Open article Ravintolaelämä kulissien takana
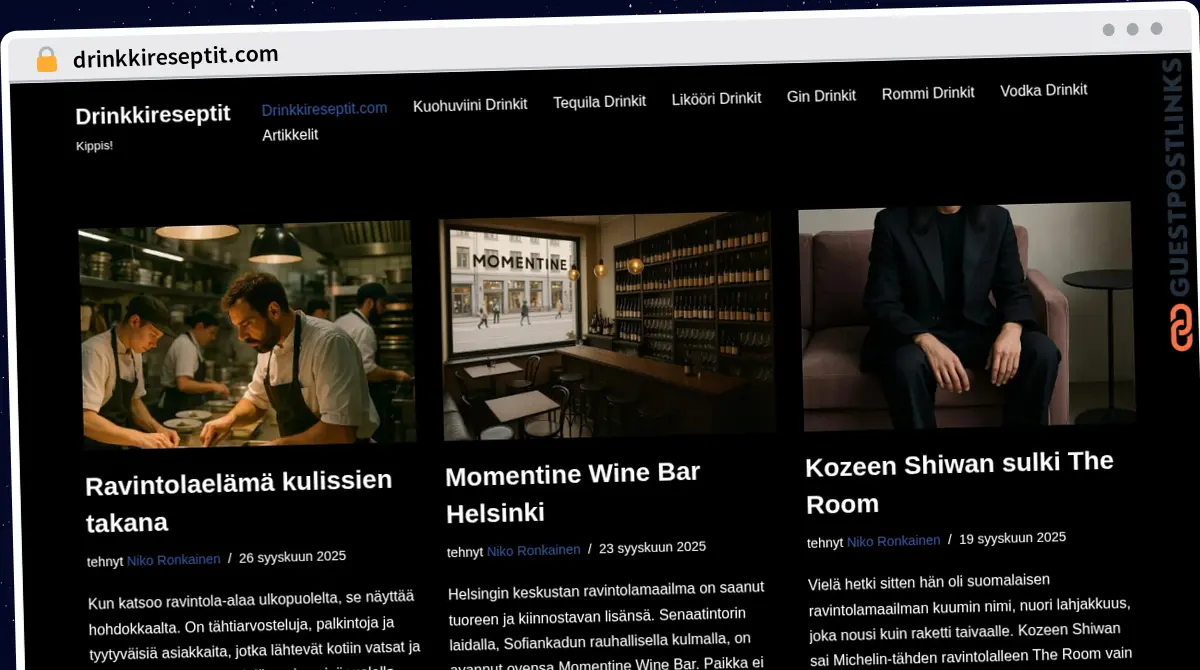The image size is (1200, 670). click(x=239, y=502)
